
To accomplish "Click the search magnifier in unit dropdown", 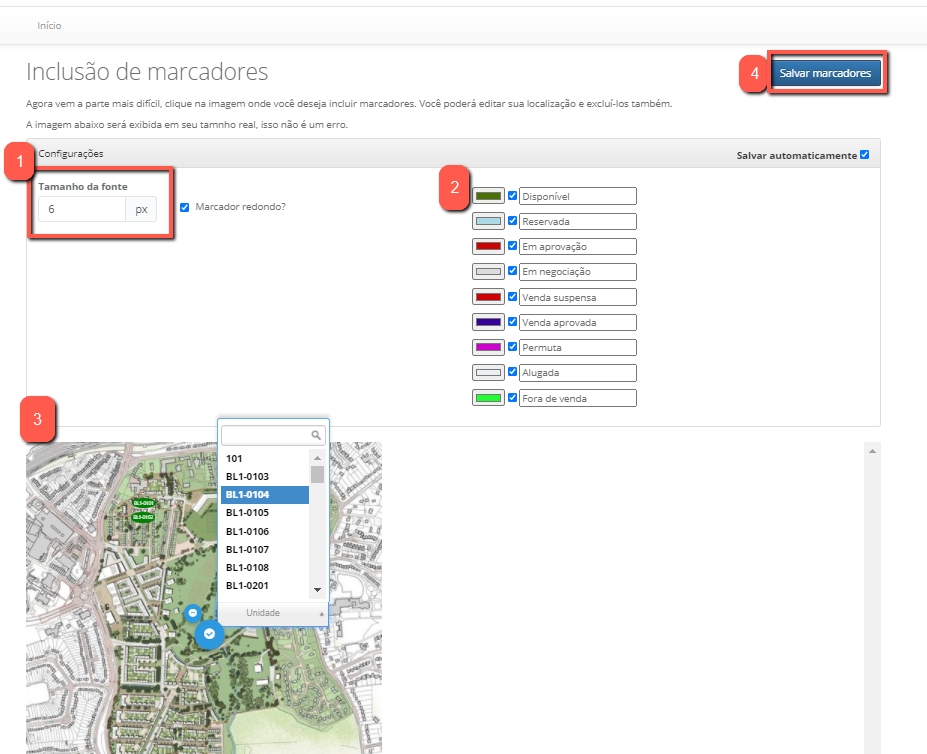I will [x=317, y=435].
